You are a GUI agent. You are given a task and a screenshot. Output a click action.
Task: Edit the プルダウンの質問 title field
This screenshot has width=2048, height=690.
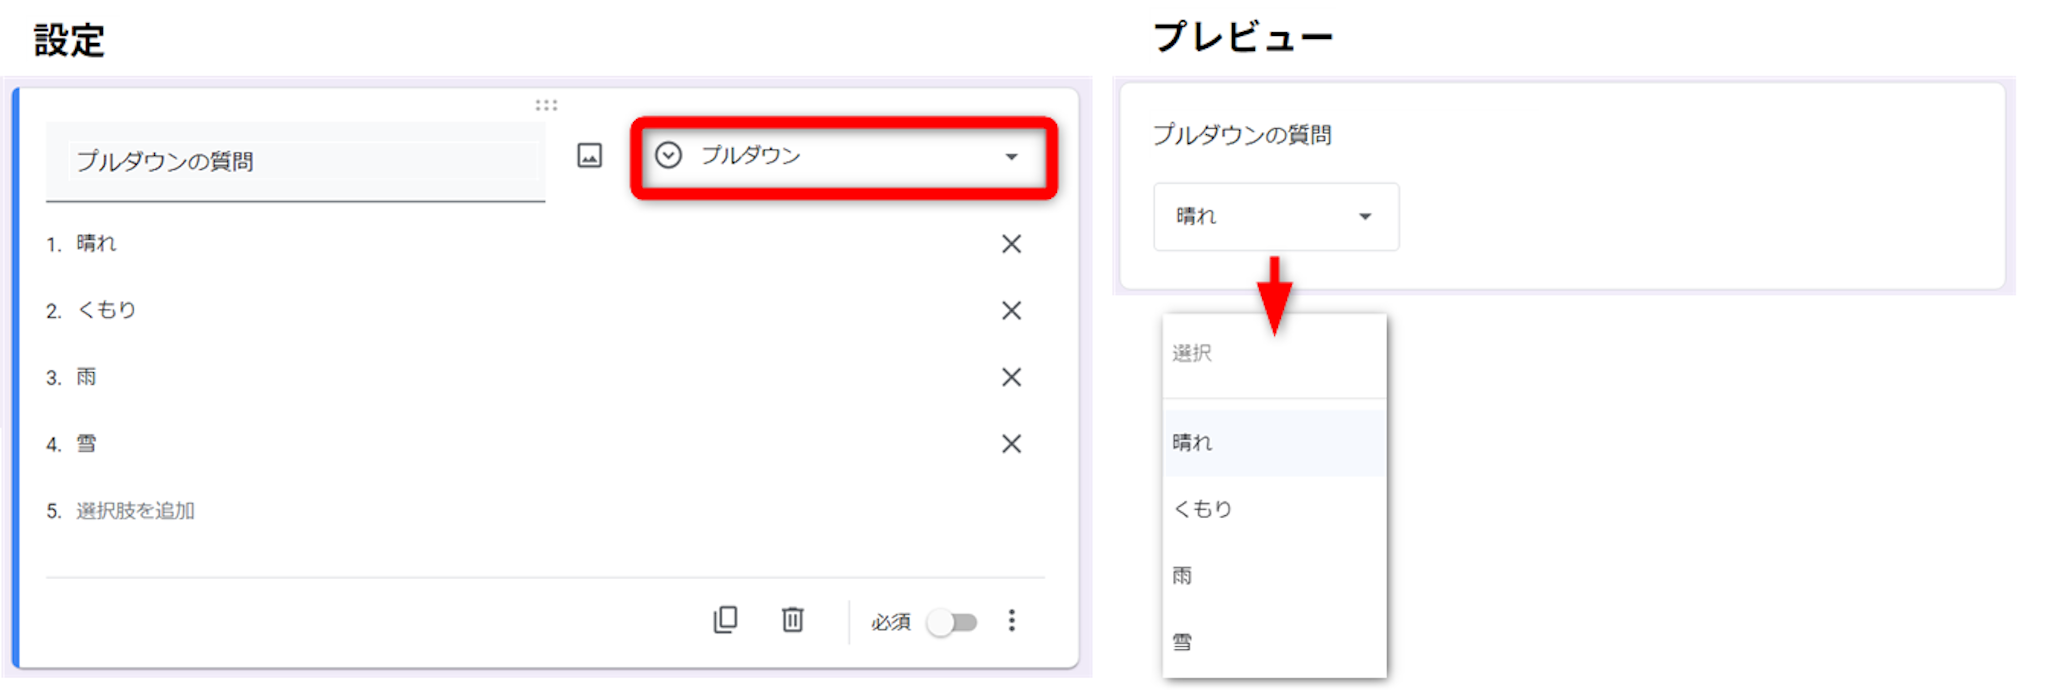click(295, 162)
